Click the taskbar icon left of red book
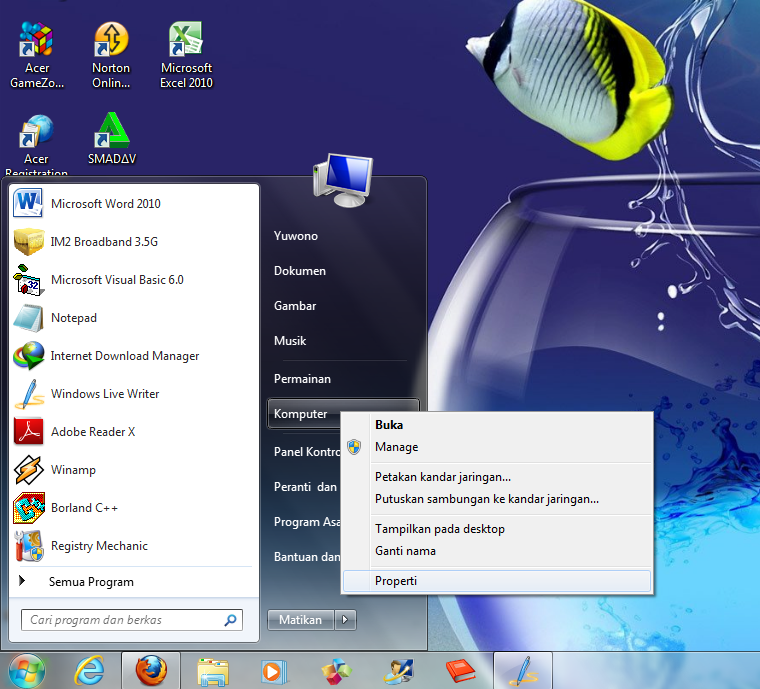Image resolution: width=760 pixels, height=689 pixels. [398, 672]
